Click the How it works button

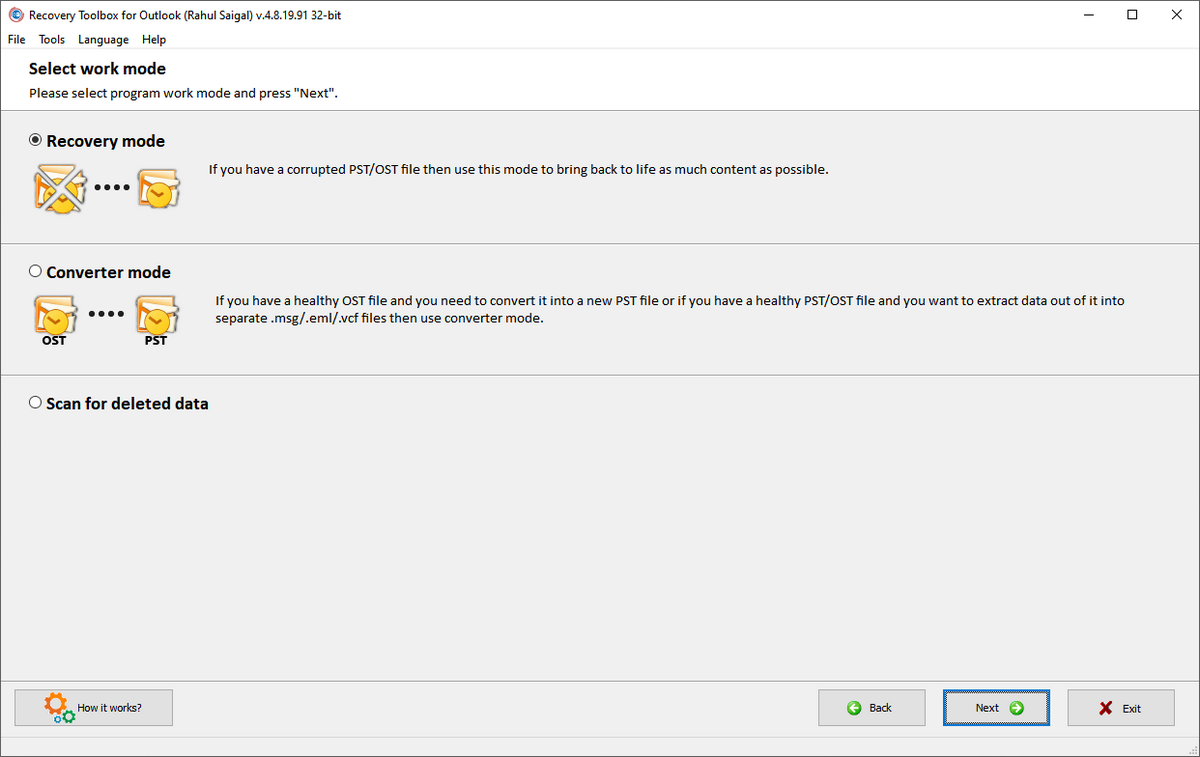tap(93, 707)
